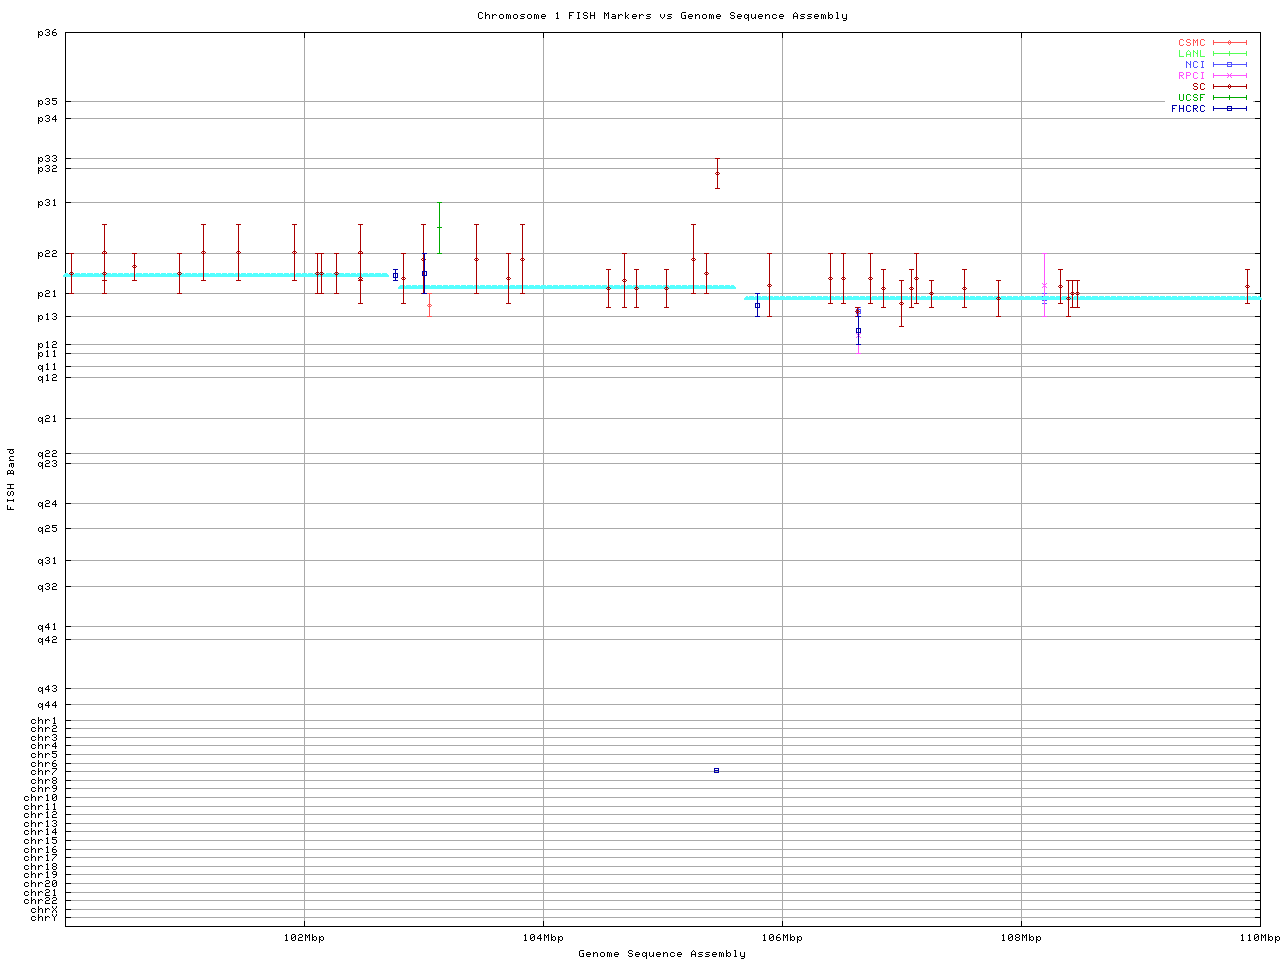The height and width of the screenshot is (960, 1280).
Task: Click the 104Mbp x-axis tick label
Action: point(543,938)
